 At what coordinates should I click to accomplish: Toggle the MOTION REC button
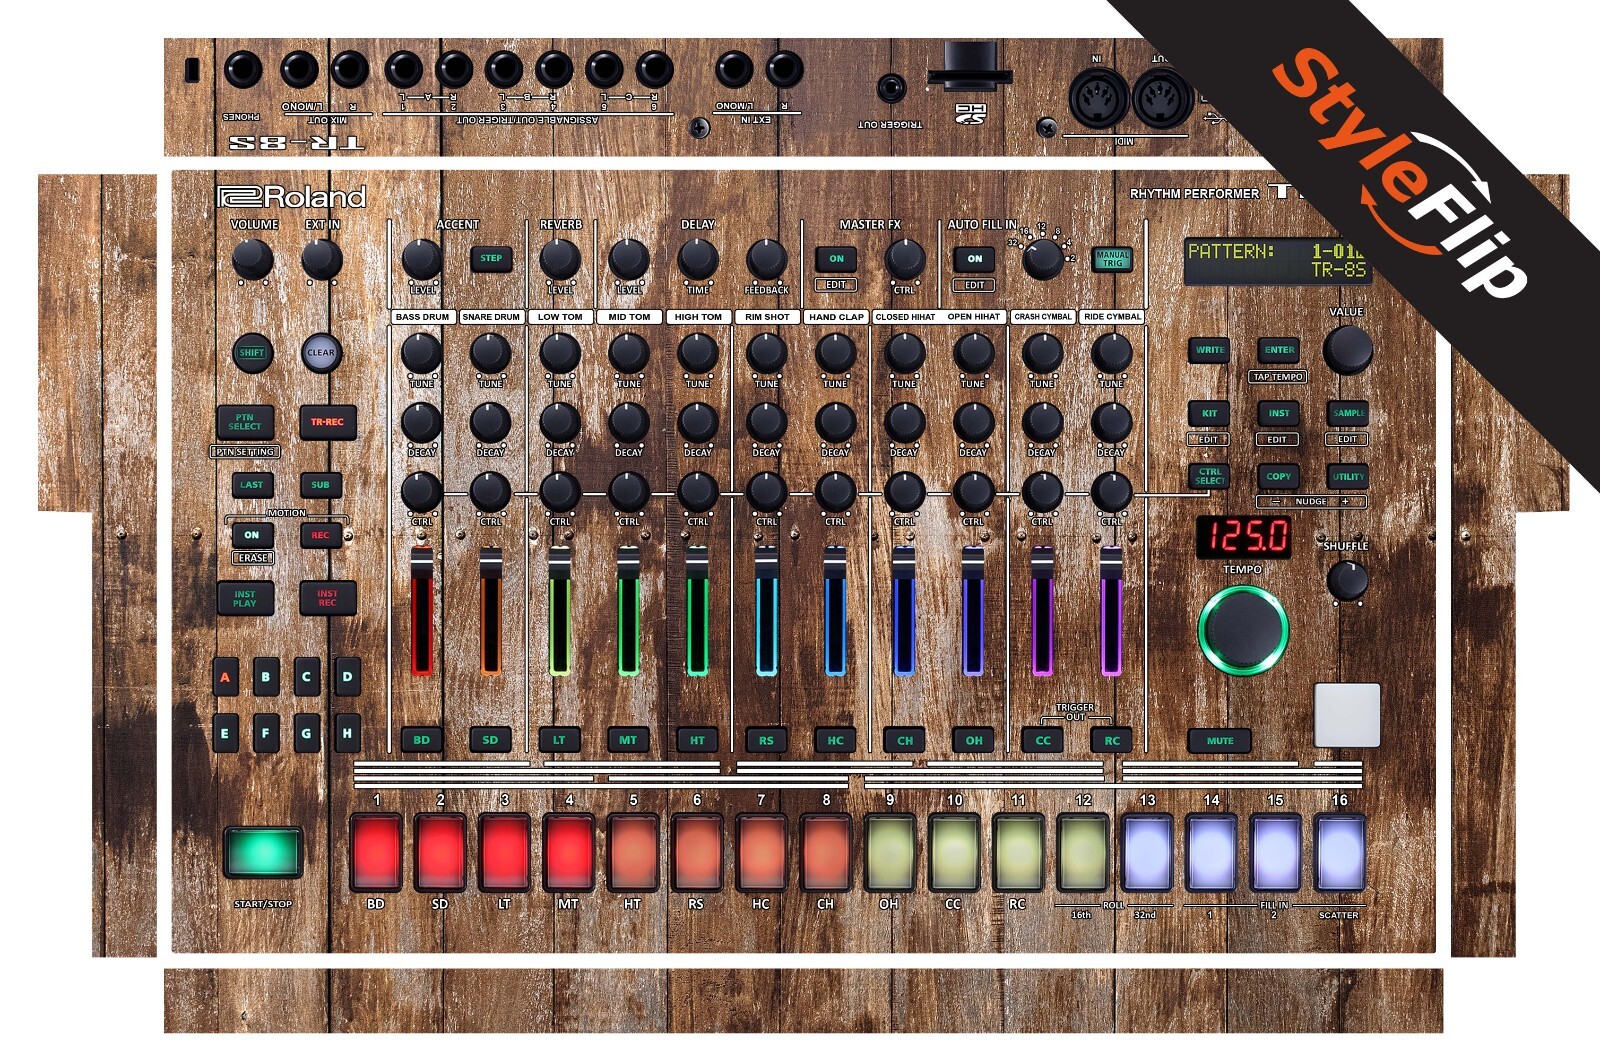pyautogui.click(x=320, y=535)
